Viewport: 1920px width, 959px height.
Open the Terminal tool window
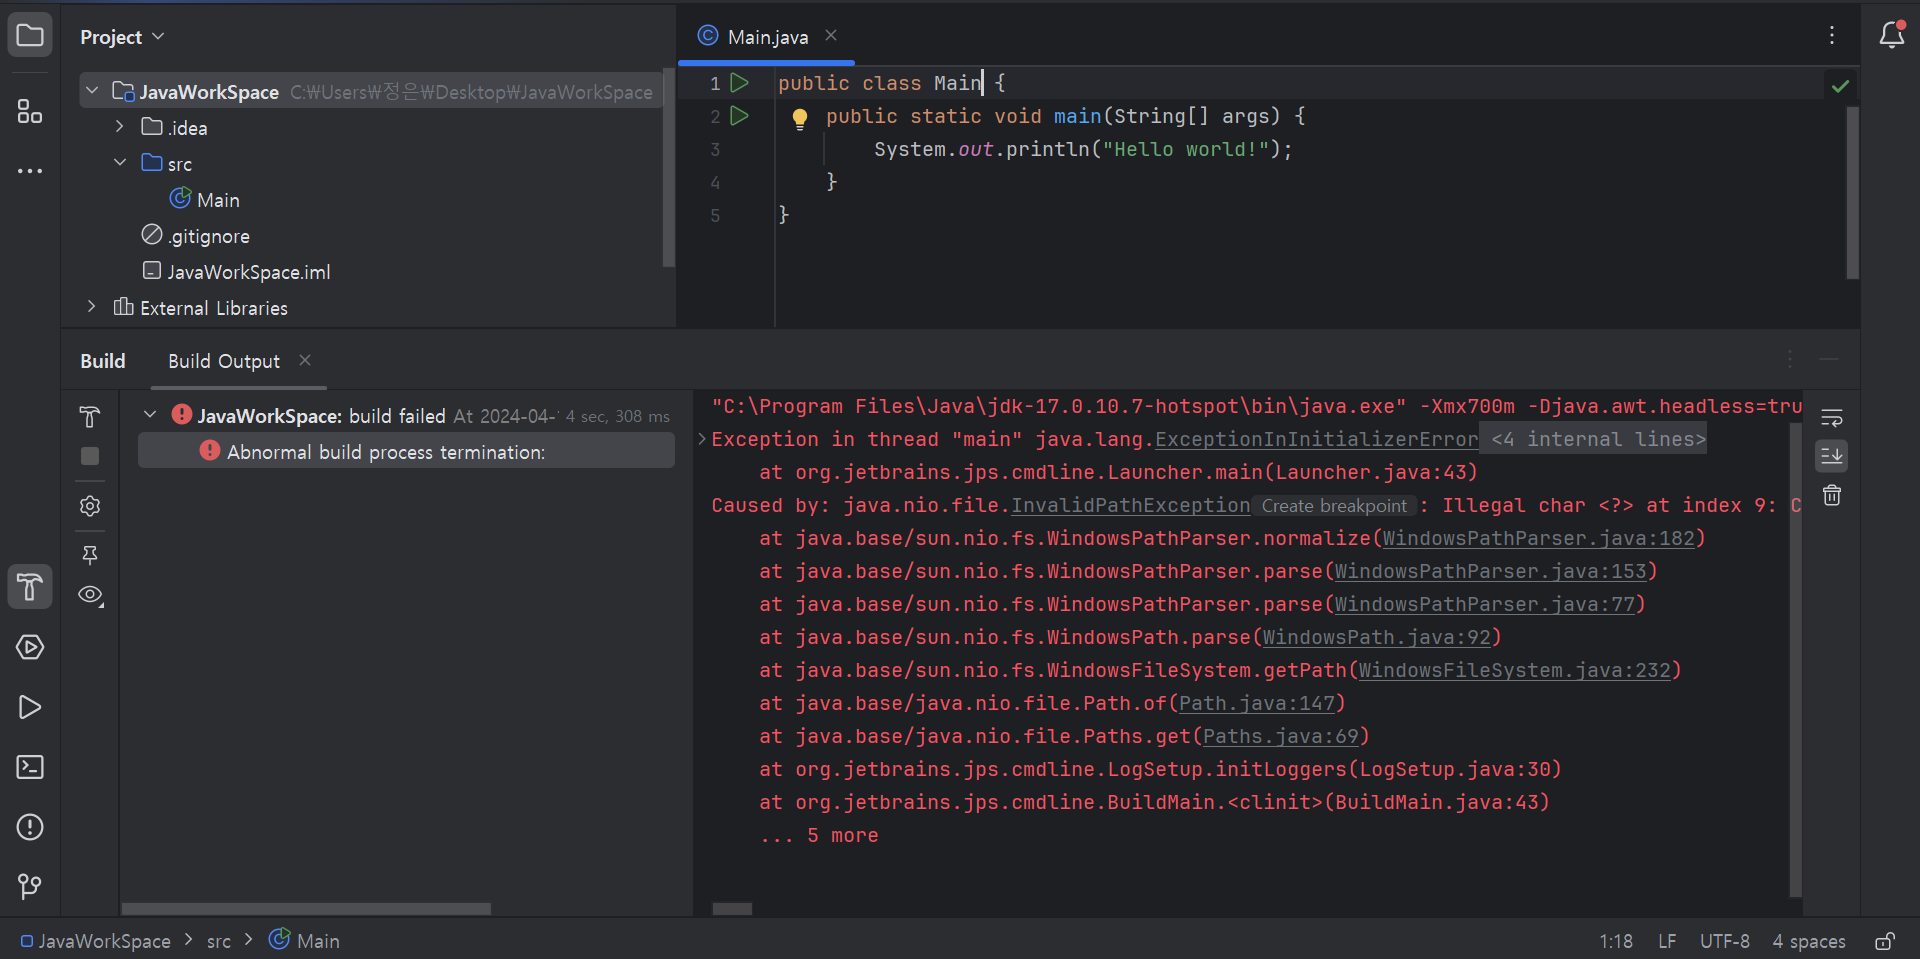point(30,767)
